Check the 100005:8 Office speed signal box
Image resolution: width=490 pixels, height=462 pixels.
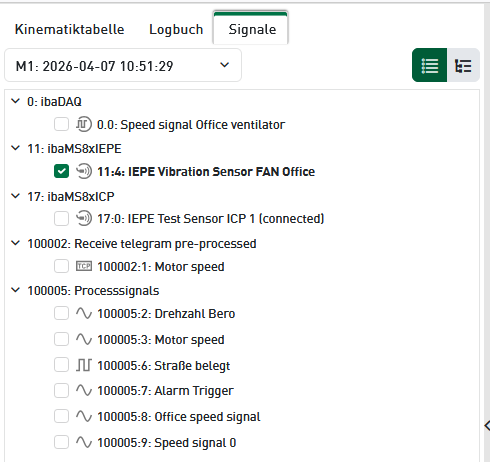coord(61,416)
